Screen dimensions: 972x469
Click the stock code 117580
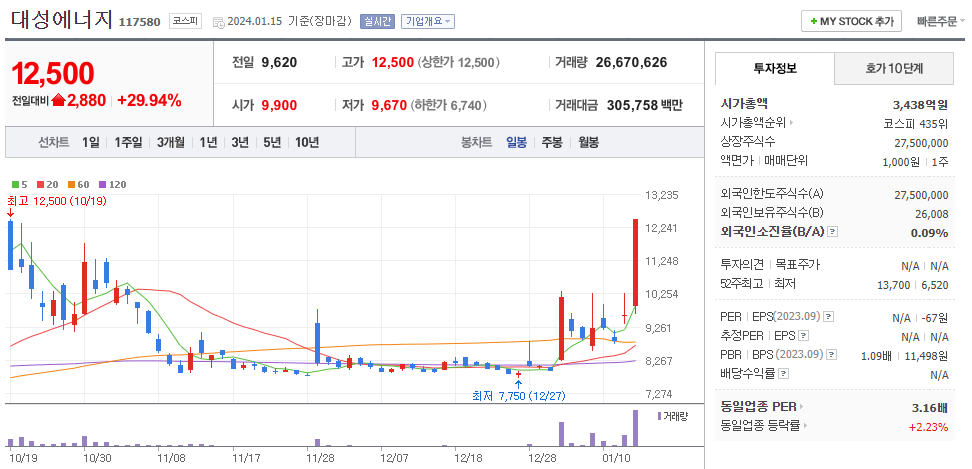(139, 22)
